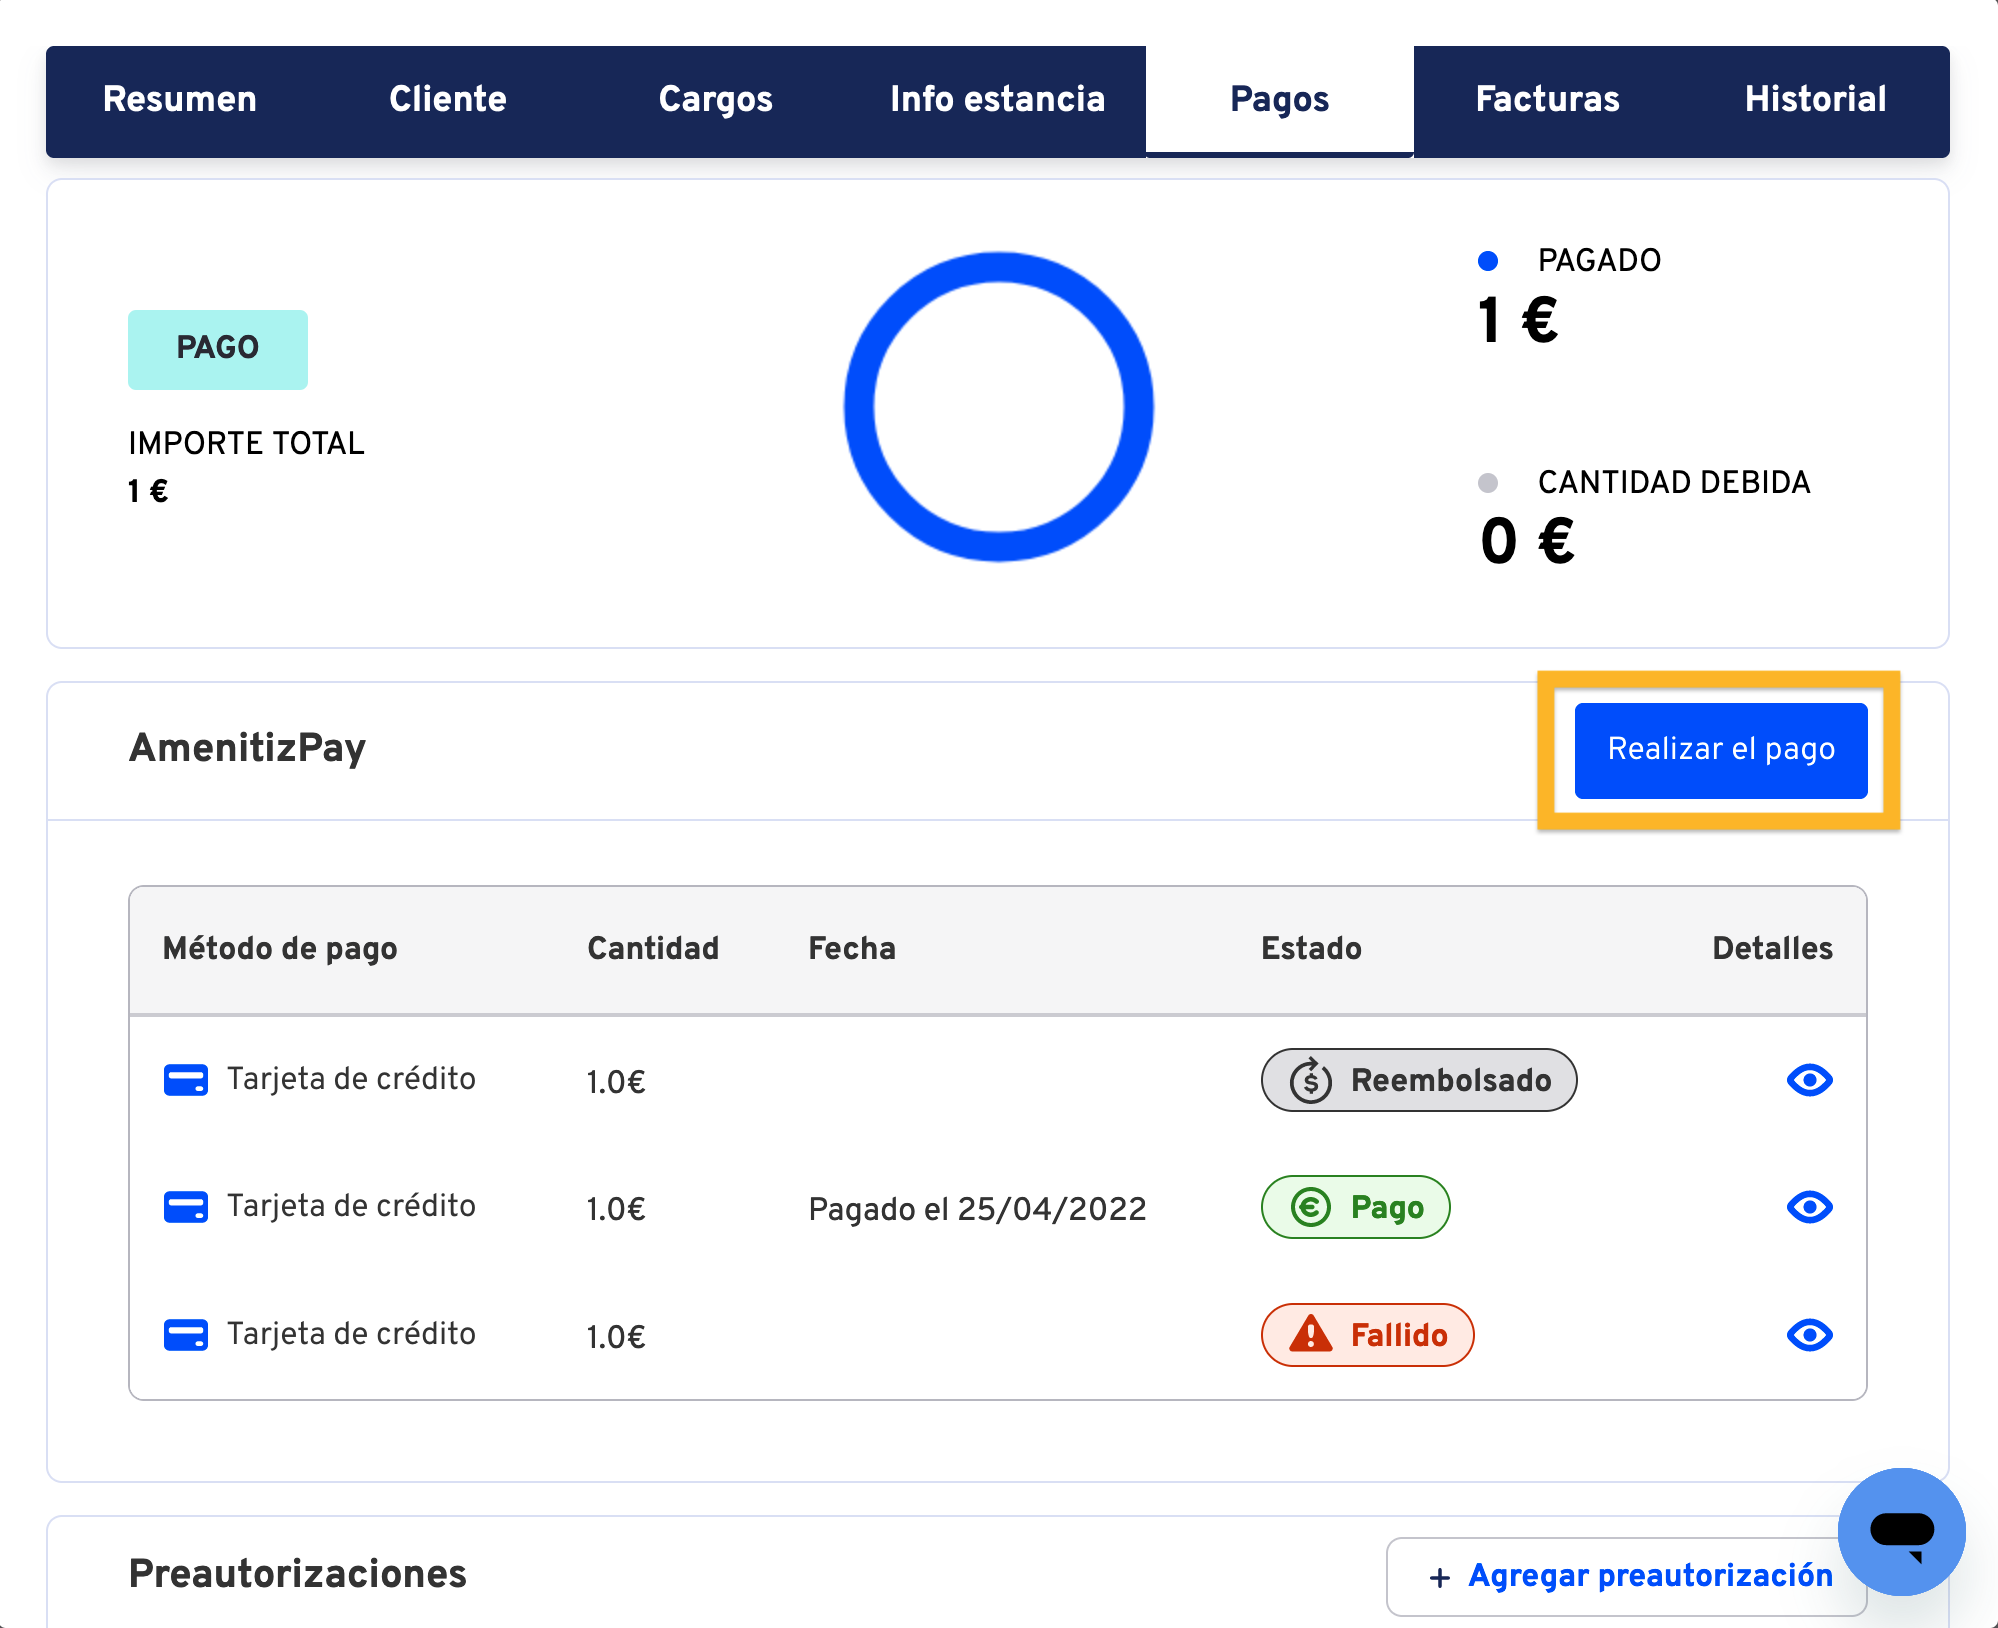Switch to the Facturas tab
1998x1628 pixels.
pyautogui.click(x=1548, y=100)
